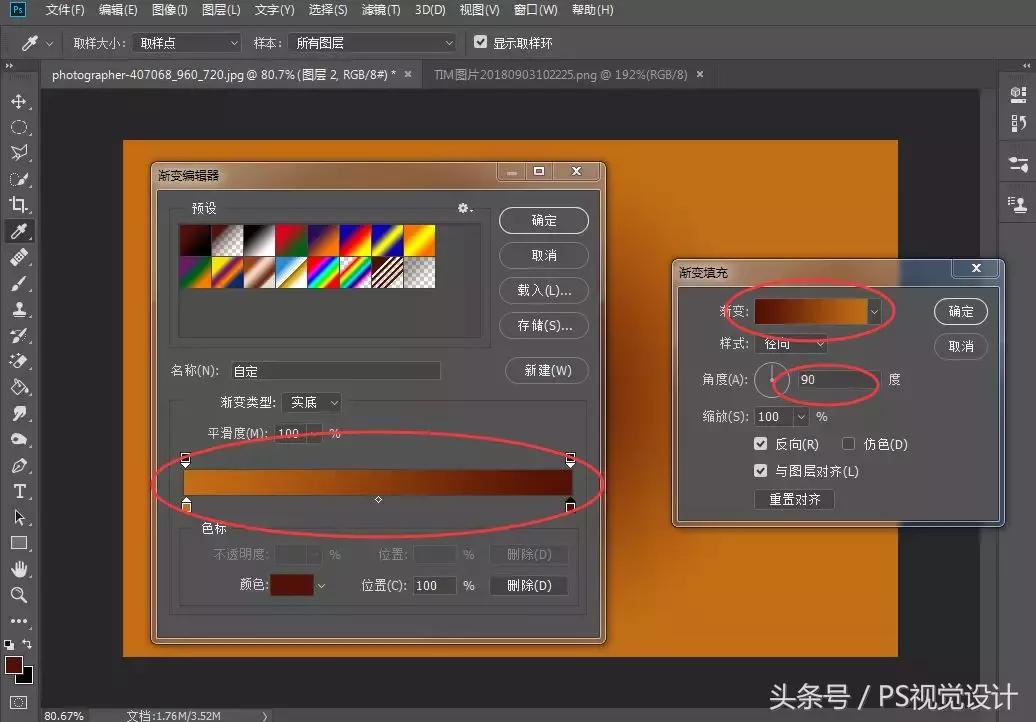Open the 渐变类型 dropdown showing 实底
Image resolution: width=1036 pixels, height=722 pixels.
coord(311,402)
